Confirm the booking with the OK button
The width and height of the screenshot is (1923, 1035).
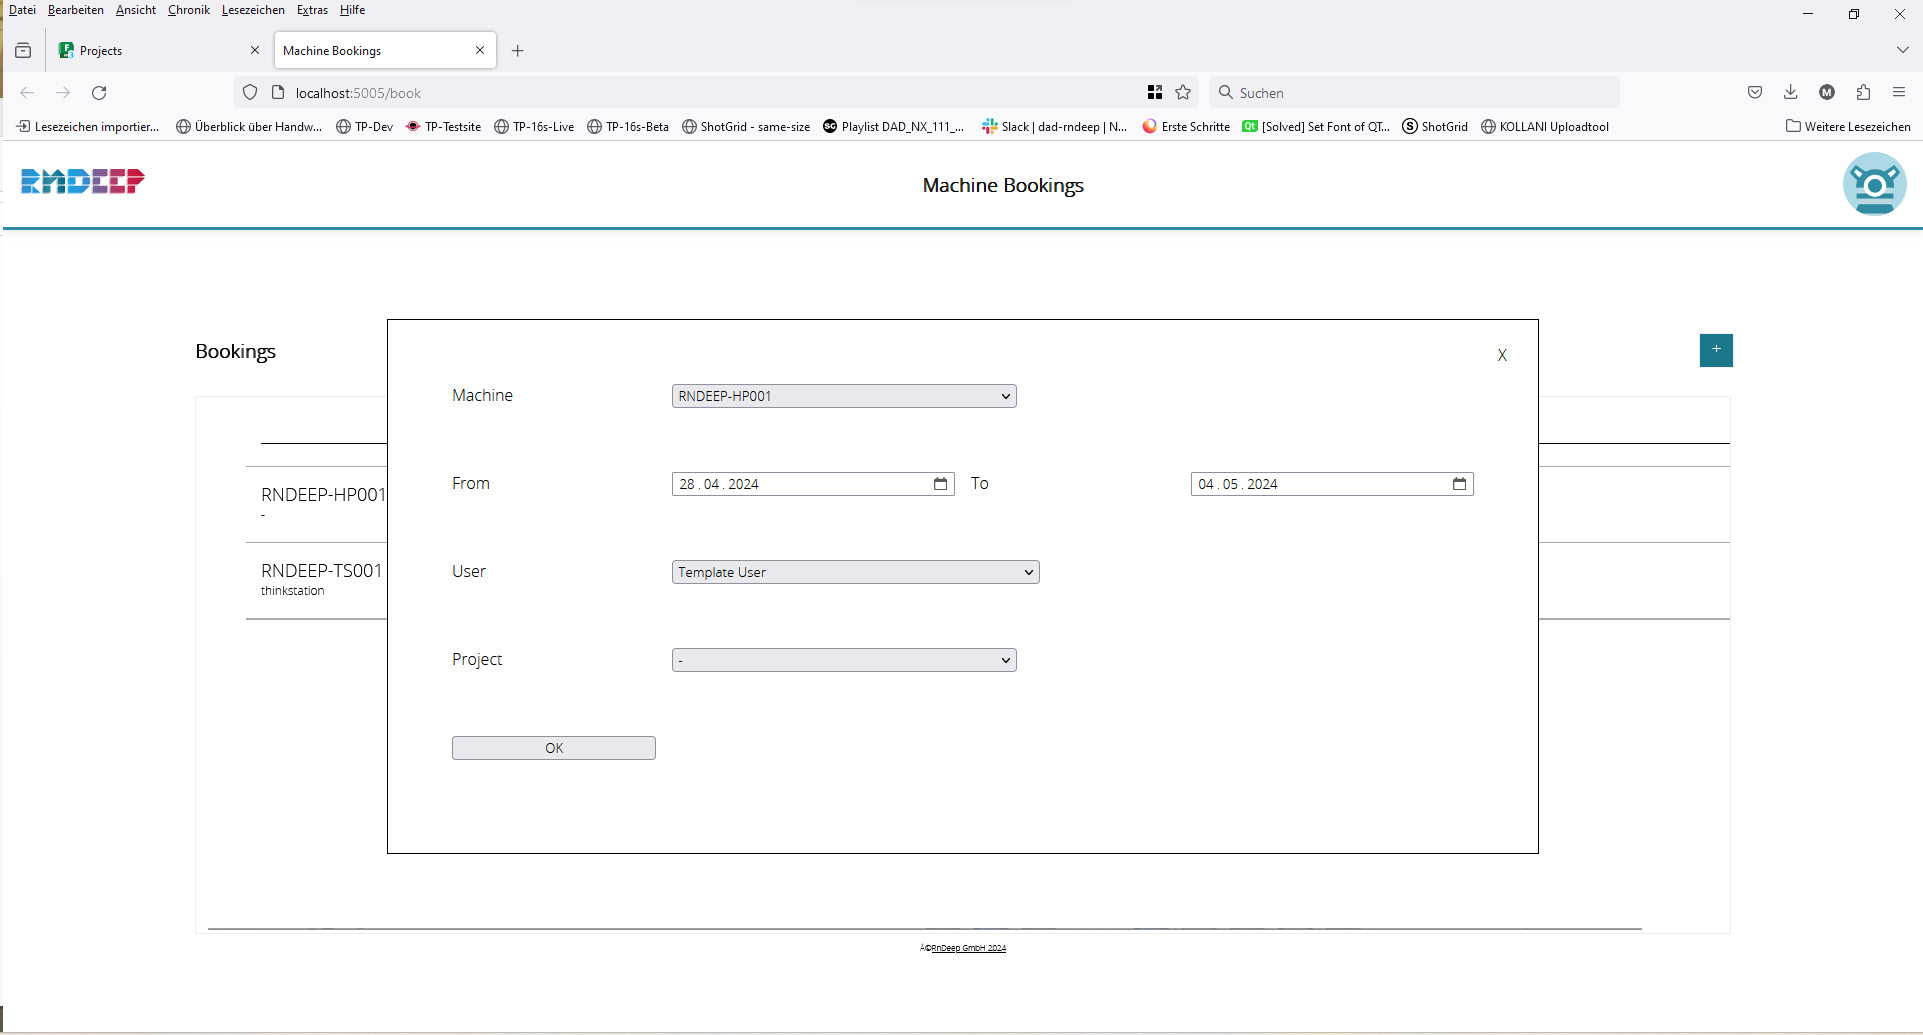pyautogui.click(x=553, y=749)
